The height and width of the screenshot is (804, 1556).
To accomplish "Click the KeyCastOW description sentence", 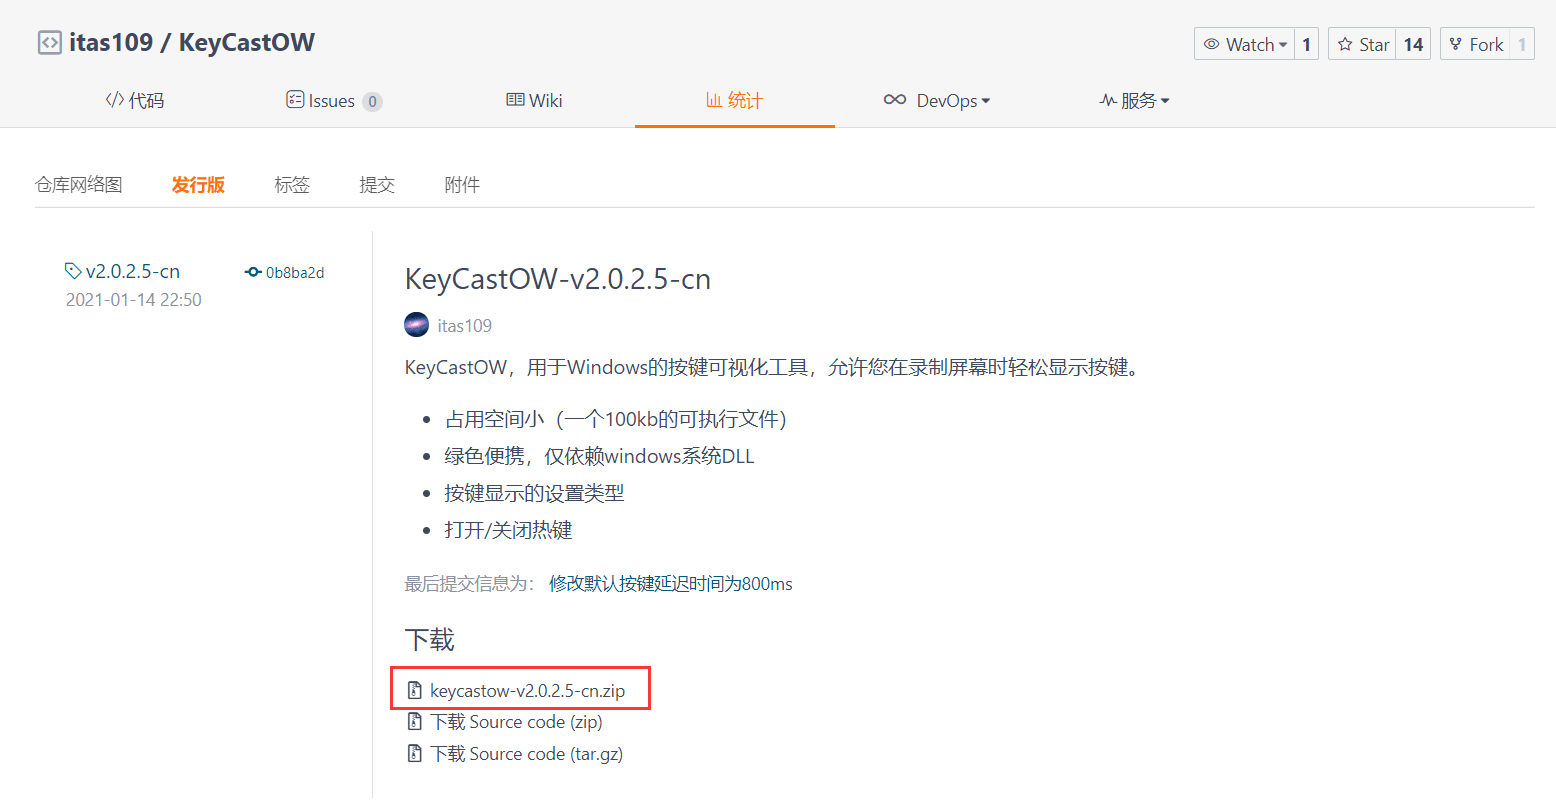I will (772, 367).
